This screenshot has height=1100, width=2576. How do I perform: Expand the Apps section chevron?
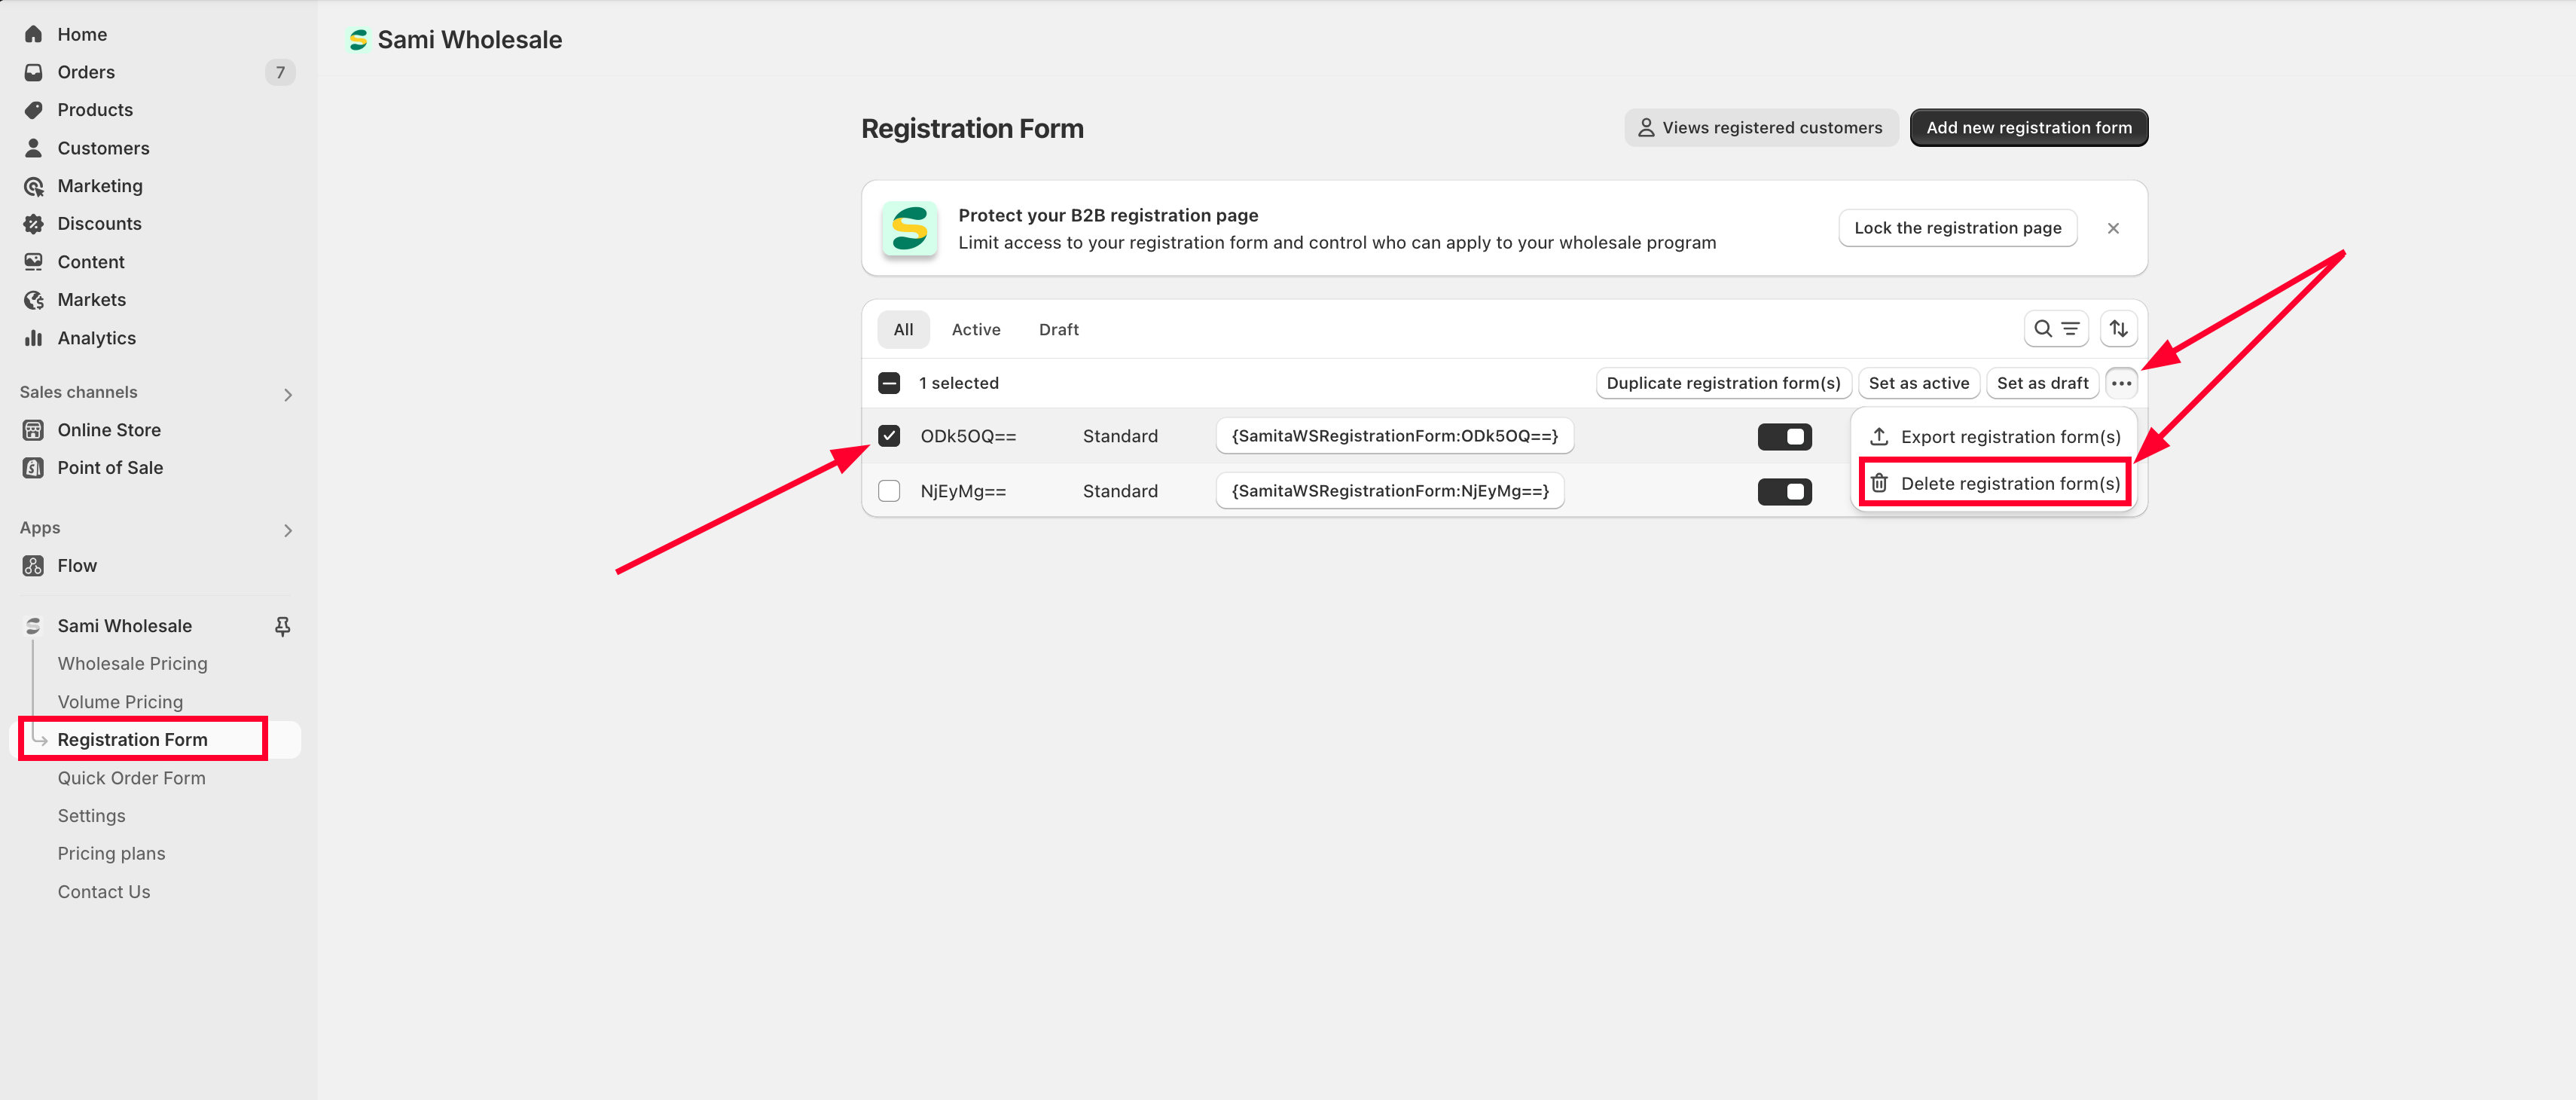[288, 530]
